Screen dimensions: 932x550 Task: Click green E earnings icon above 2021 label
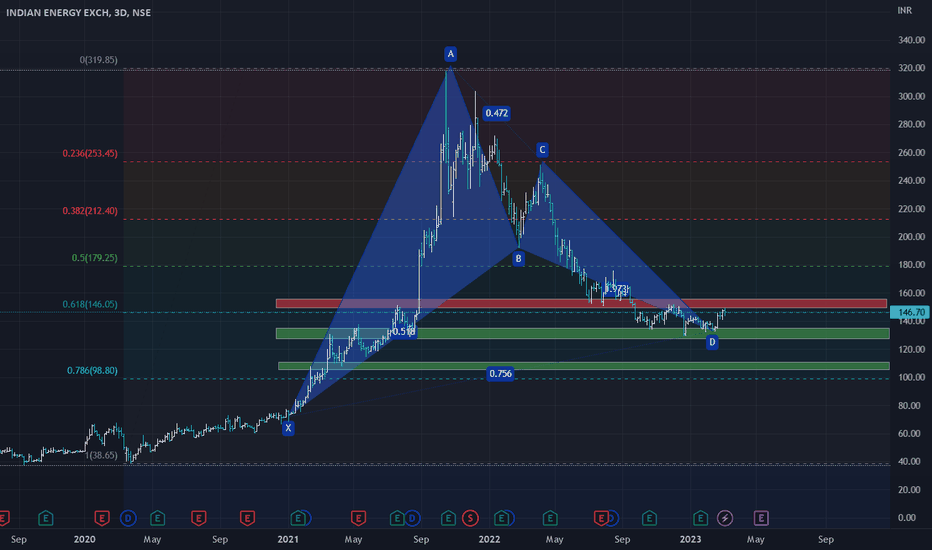[298, 518]
